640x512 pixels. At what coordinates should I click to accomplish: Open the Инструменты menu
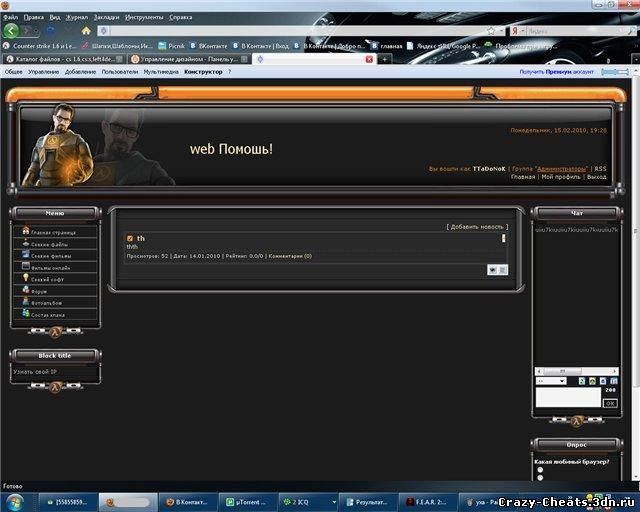click(144, 17)
